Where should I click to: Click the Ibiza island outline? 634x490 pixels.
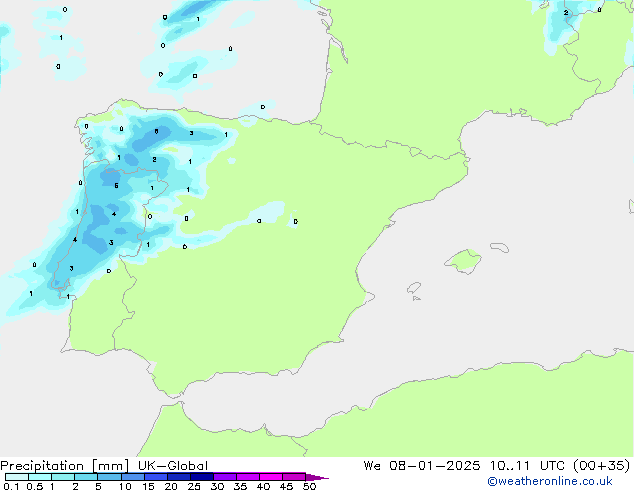[x=414, y=288]
